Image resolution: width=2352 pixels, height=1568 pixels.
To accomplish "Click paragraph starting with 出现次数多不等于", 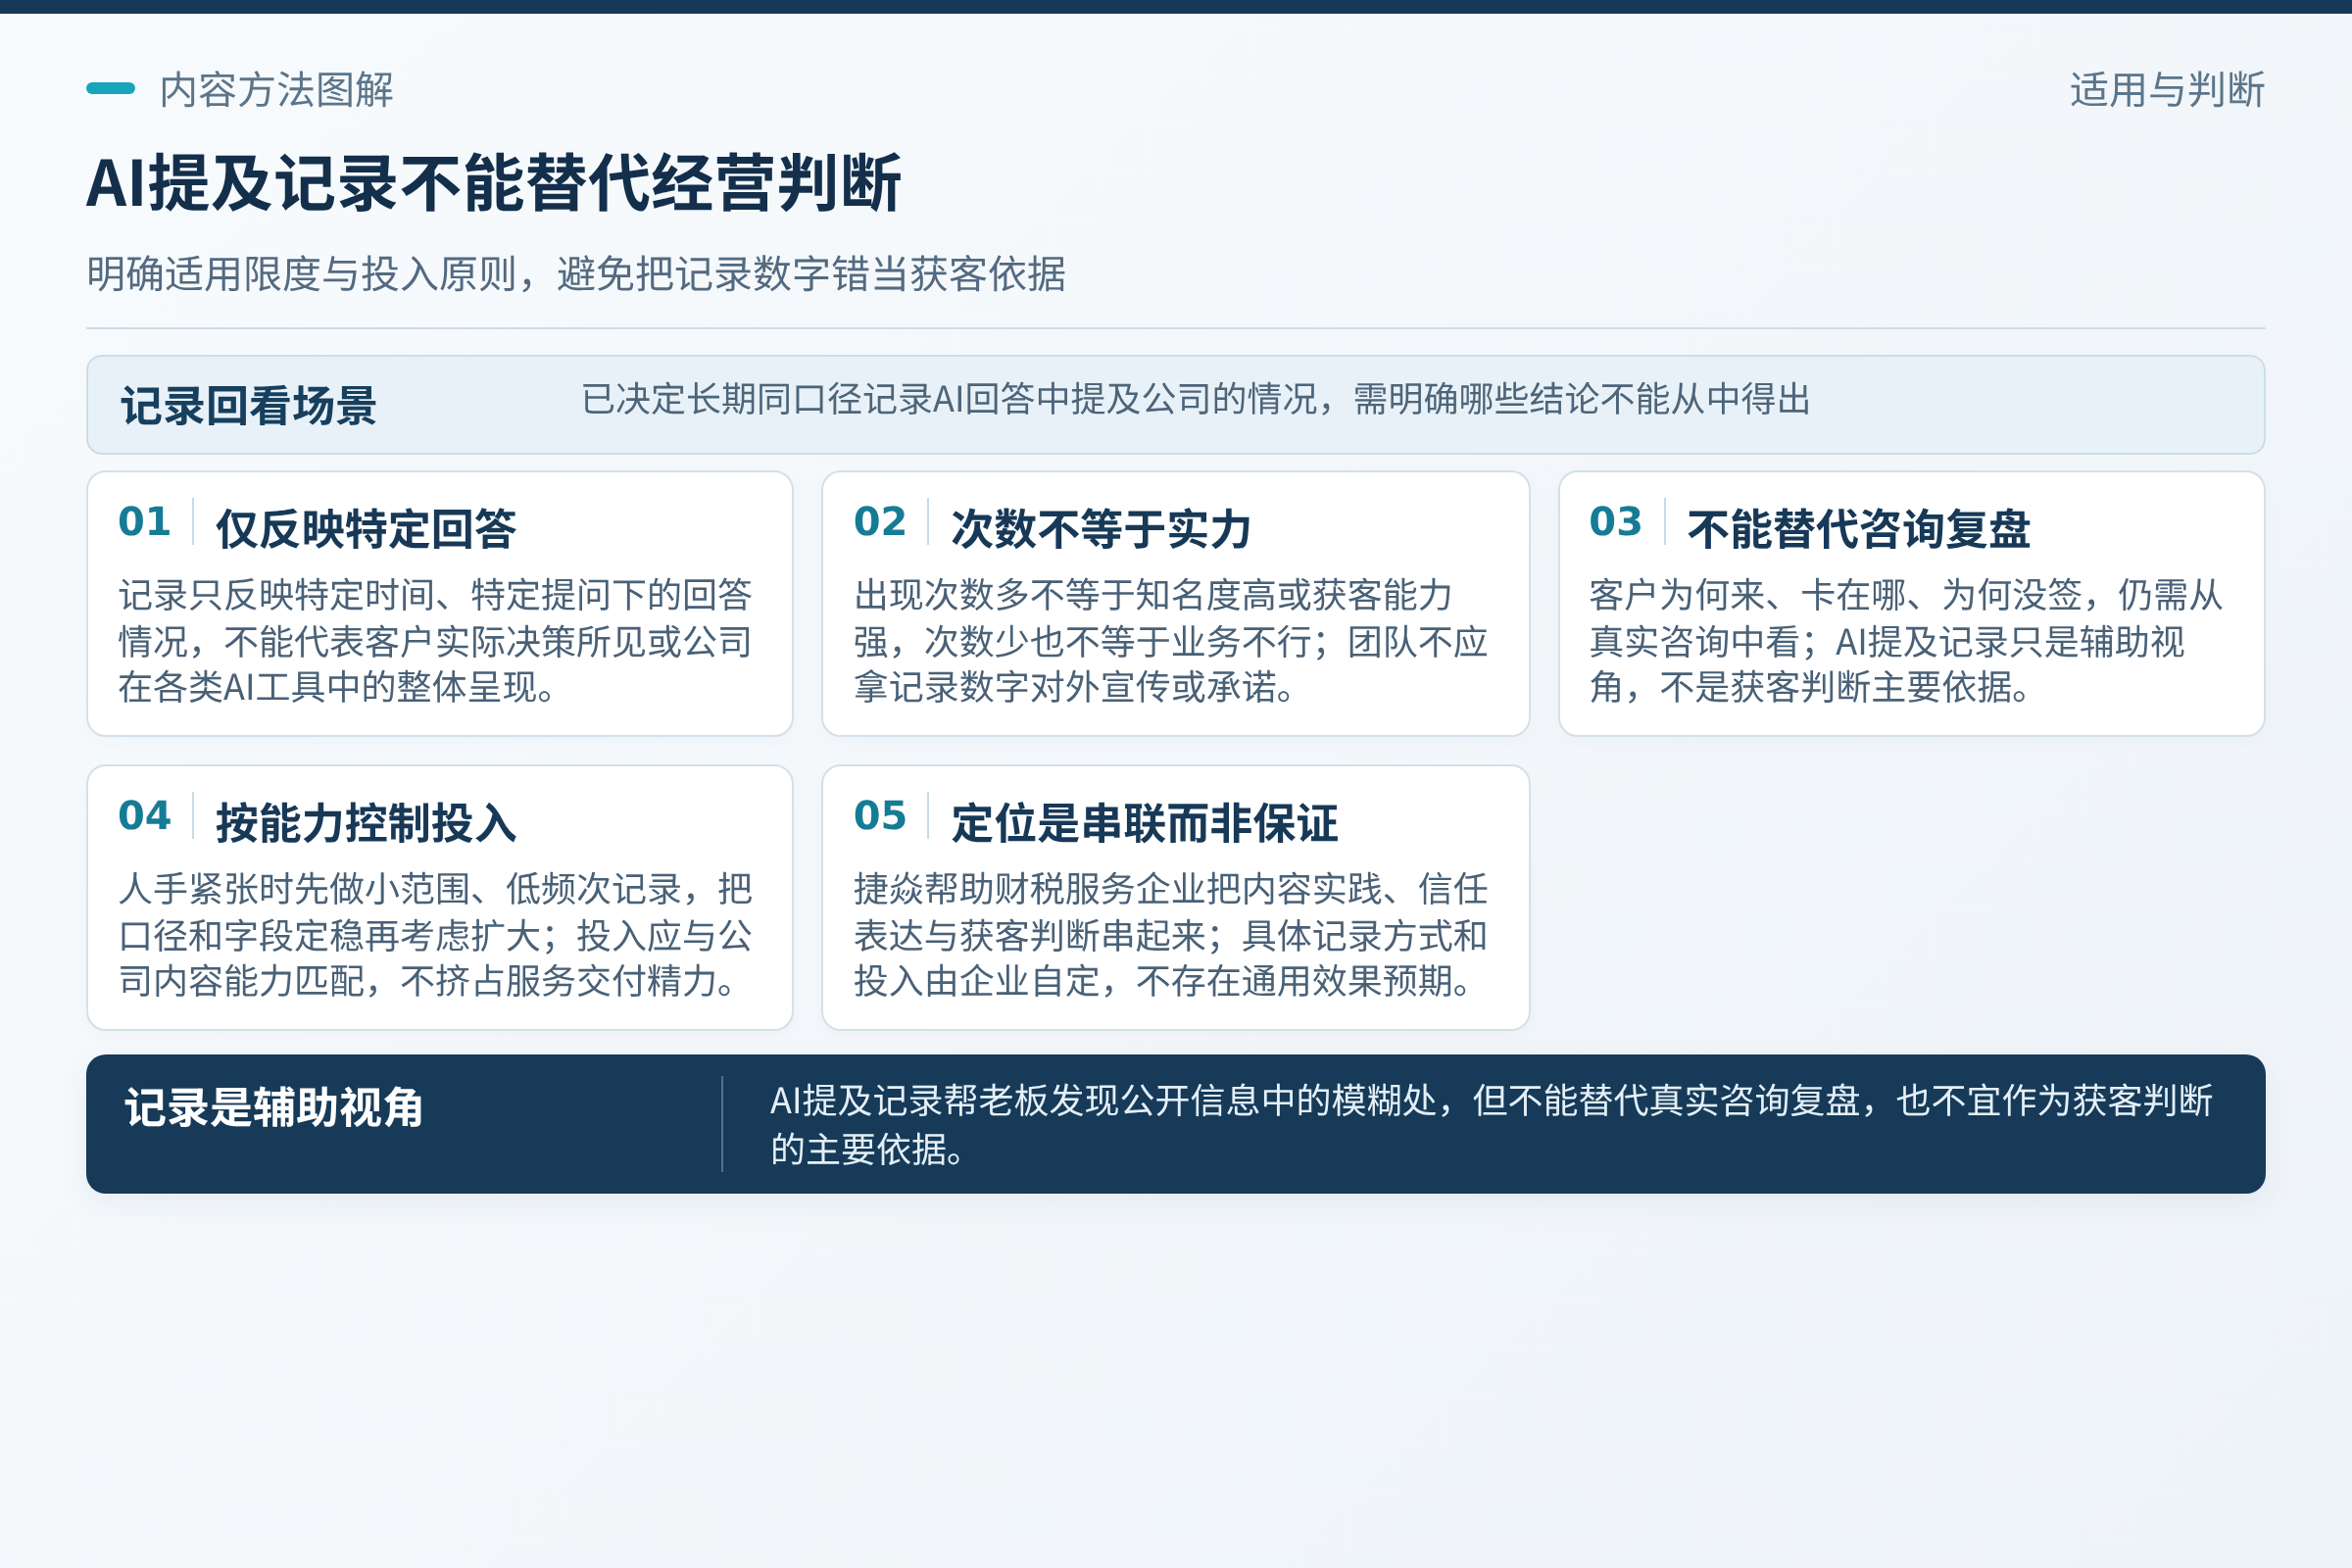I will point(1171,641).
